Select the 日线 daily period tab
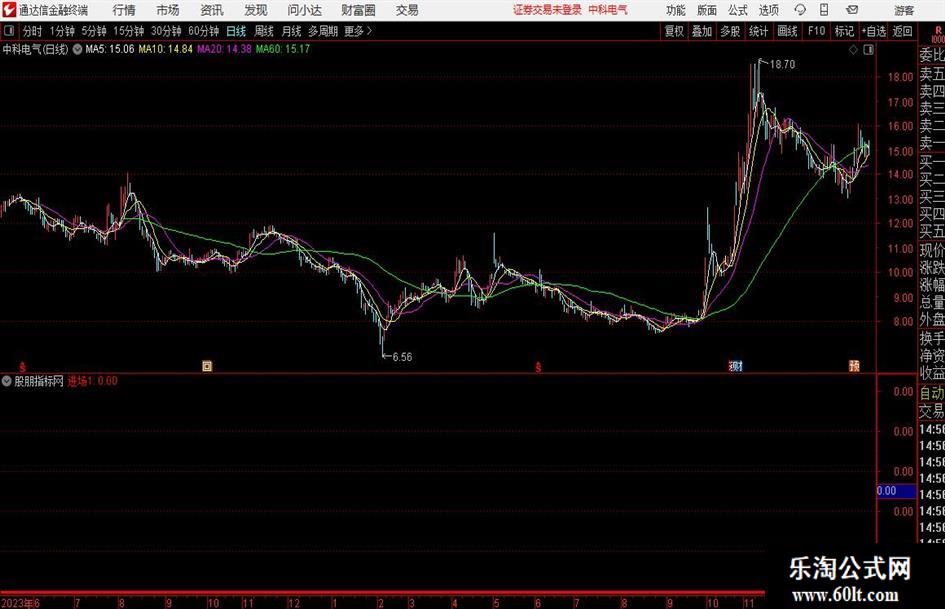The width and height of the screenshot is (945, 609). [236, 31]
